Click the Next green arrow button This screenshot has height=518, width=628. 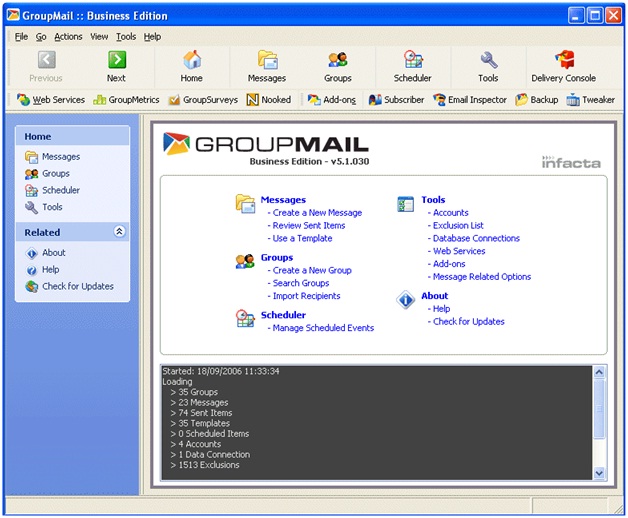click(x=116, y=66)
